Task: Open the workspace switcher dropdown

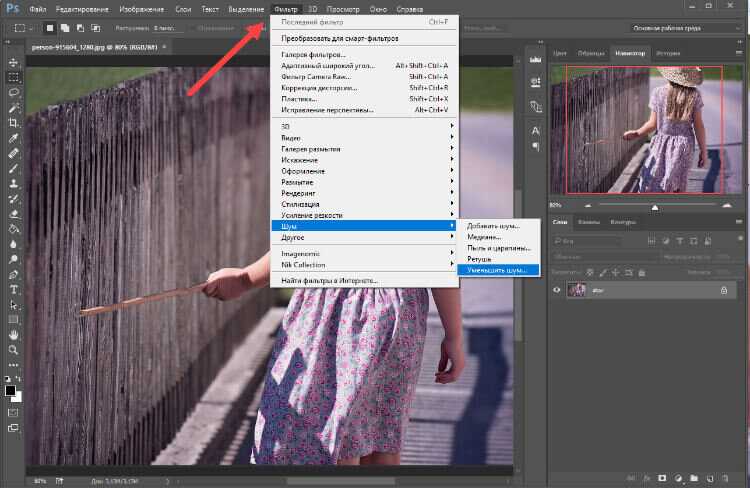Action: click(684, 28)
